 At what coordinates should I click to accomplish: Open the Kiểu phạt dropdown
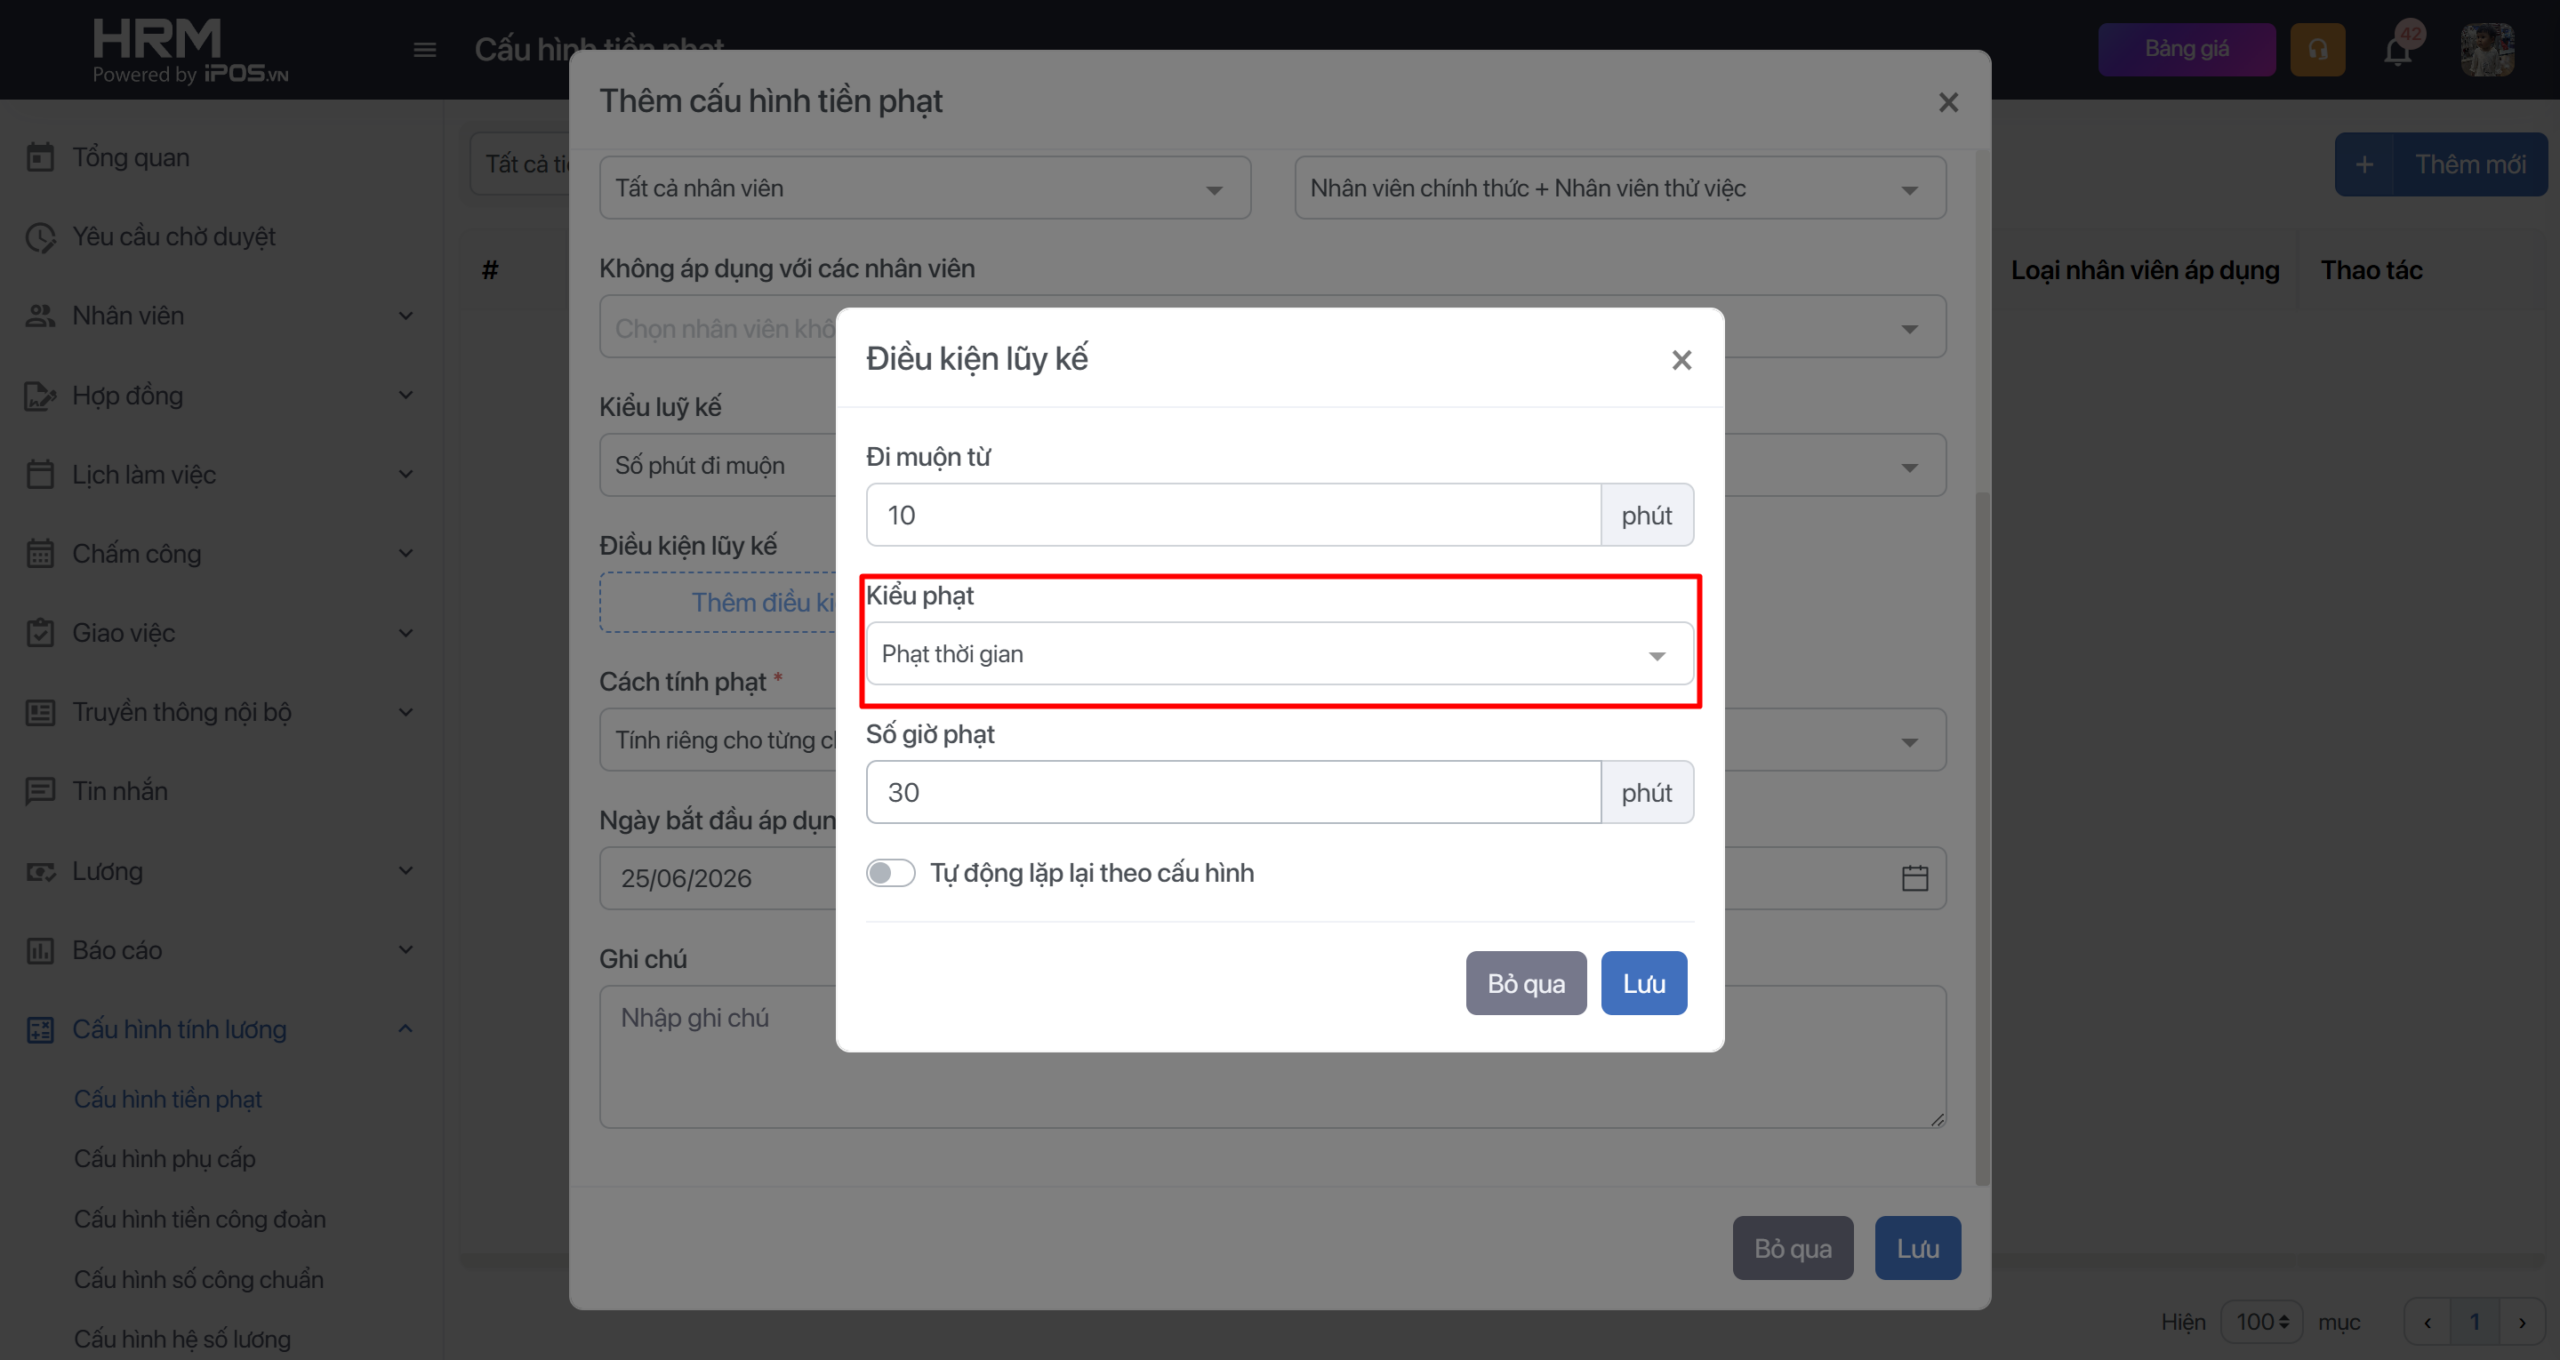1279,654
